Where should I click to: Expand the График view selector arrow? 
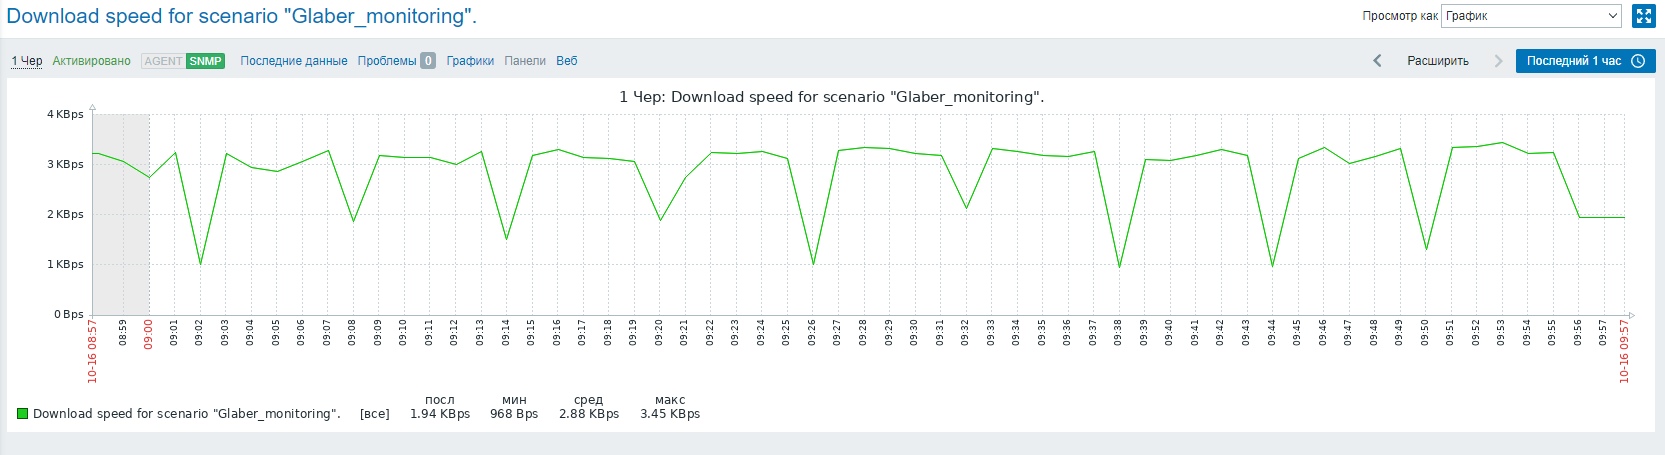click(1612, 16)
